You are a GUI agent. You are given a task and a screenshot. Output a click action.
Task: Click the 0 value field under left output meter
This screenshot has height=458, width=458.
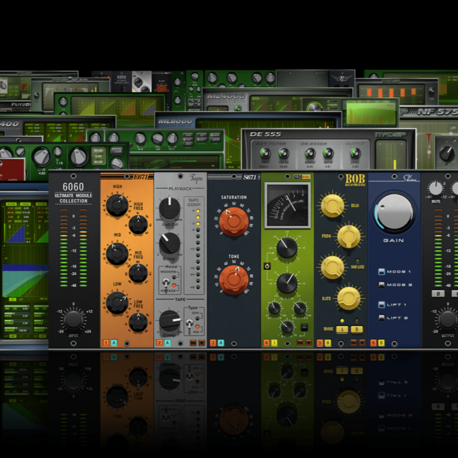[x=438, y=294]
